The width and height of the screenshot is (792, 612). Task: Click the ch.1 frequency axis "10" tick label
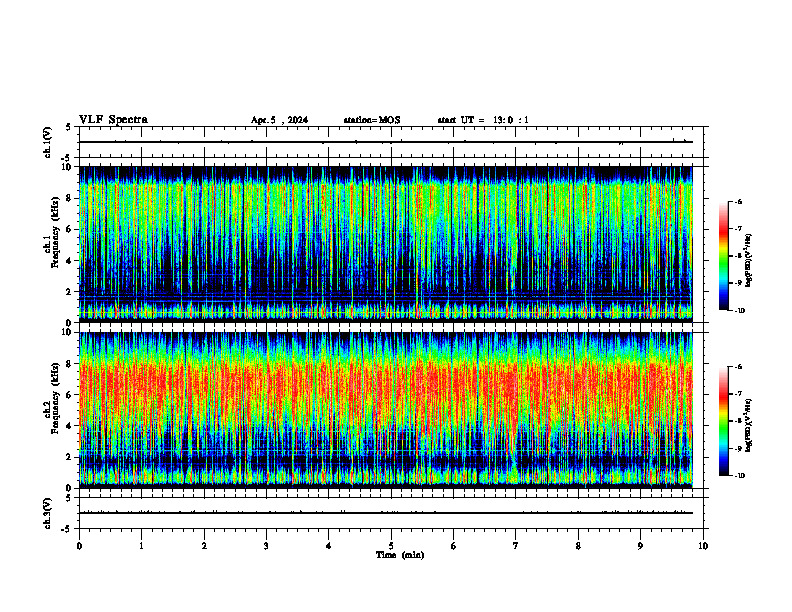(66, 167)
